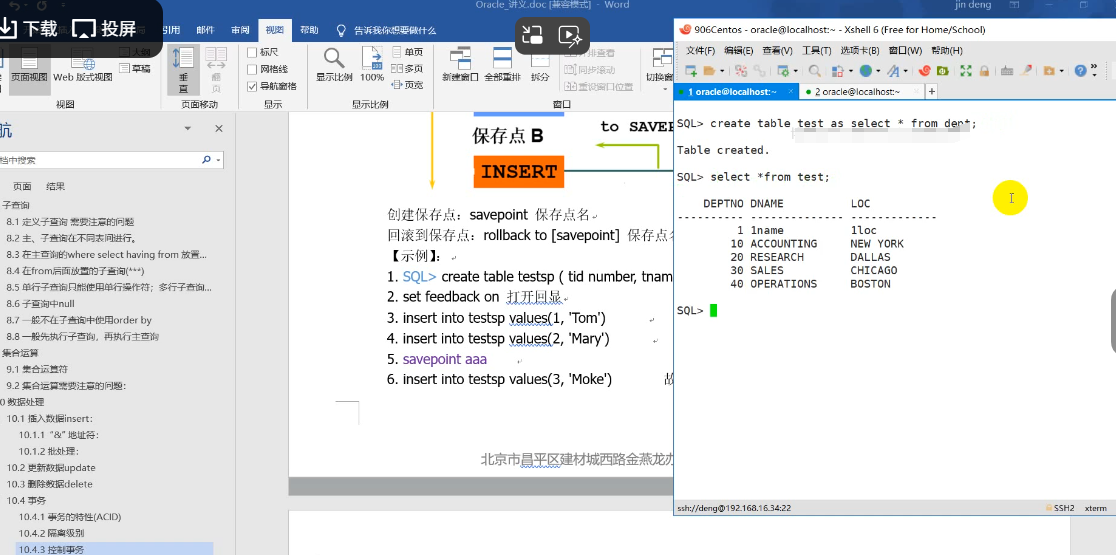This screenshot has height=555, width=1116.
Task: Click the font icon in Xshell toolbar
Action: pos(893,71)
